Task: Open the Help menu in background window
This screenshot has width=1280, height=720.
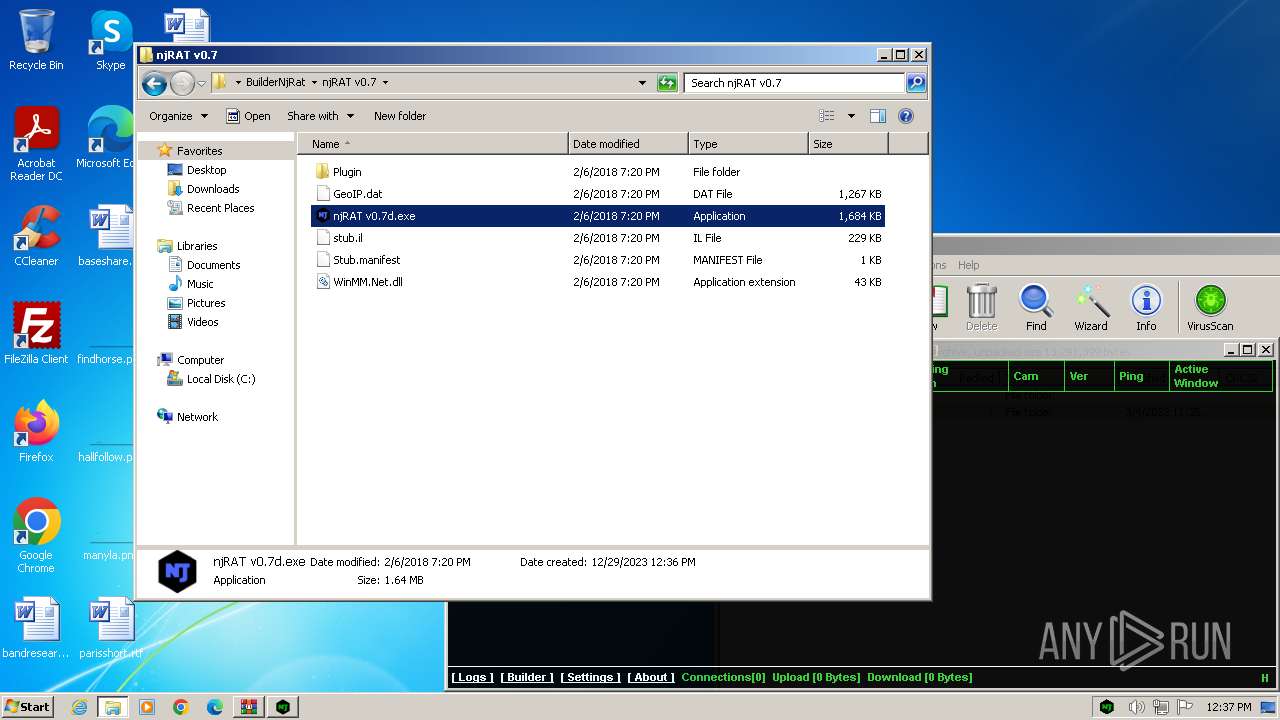Action: pos(968,265)
